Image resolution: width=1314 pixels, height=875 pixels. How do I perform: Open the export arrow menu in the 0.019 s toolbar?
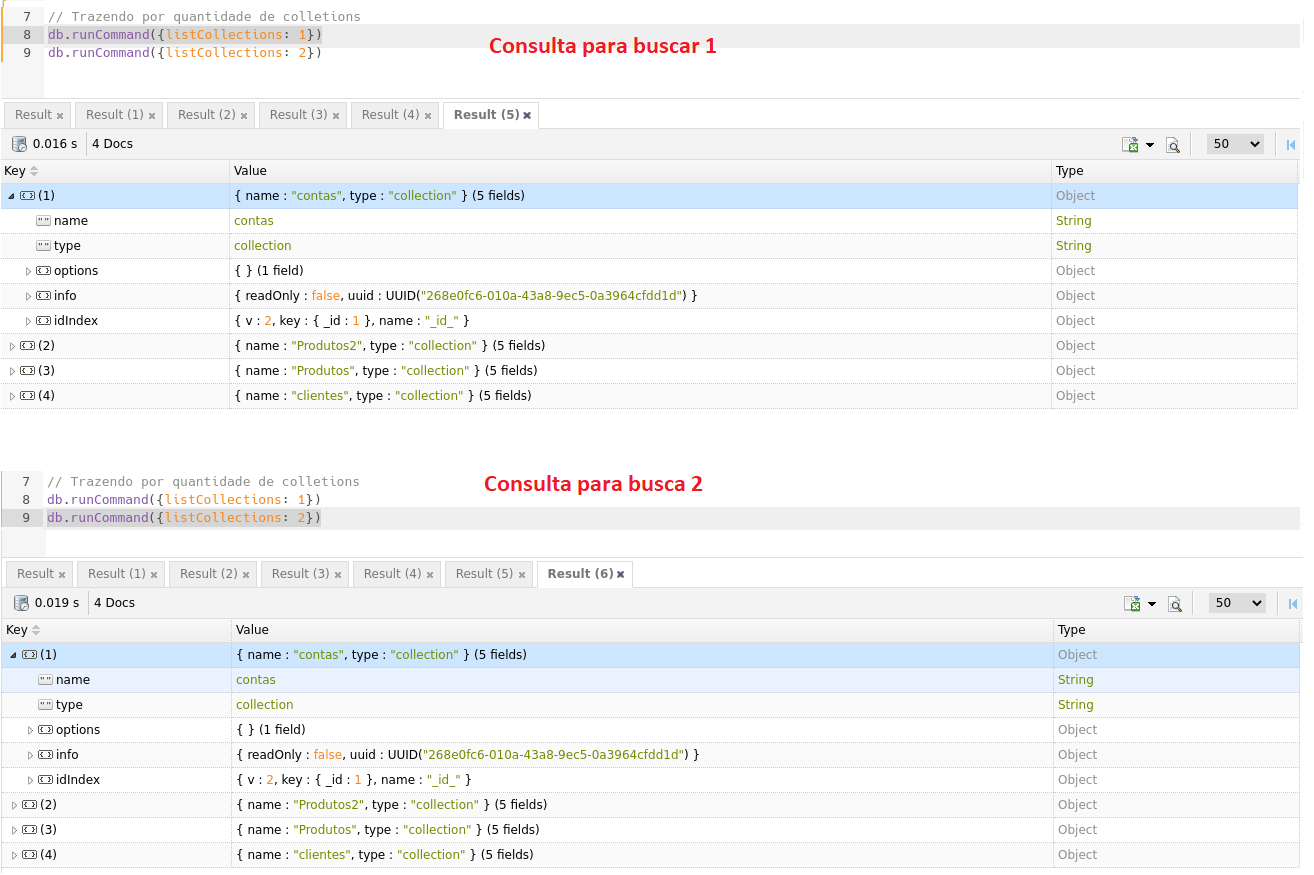tap(1152, 604)
